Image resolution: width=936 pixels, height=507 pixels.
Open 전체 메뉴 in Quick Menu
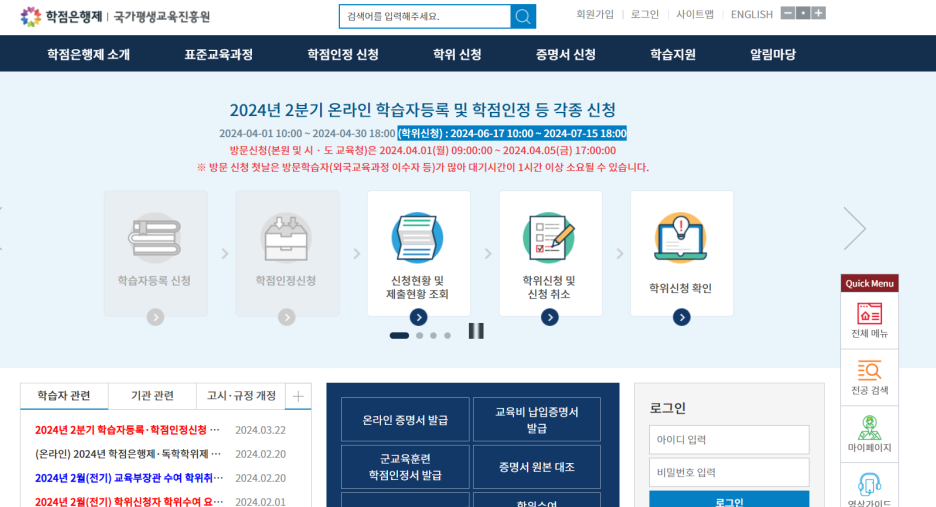[x=869, y=321]
